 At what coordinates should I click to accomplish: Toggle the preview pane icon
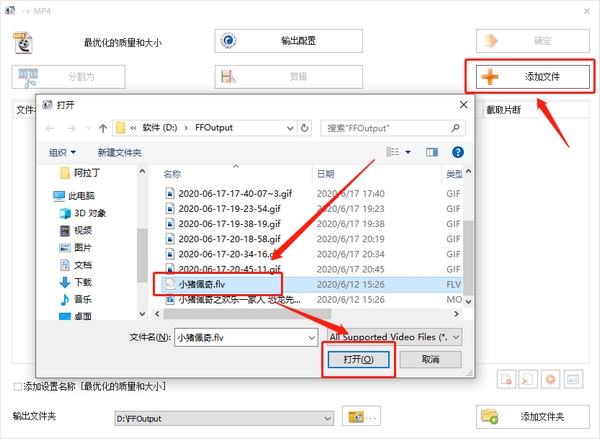tap(432, 152)
